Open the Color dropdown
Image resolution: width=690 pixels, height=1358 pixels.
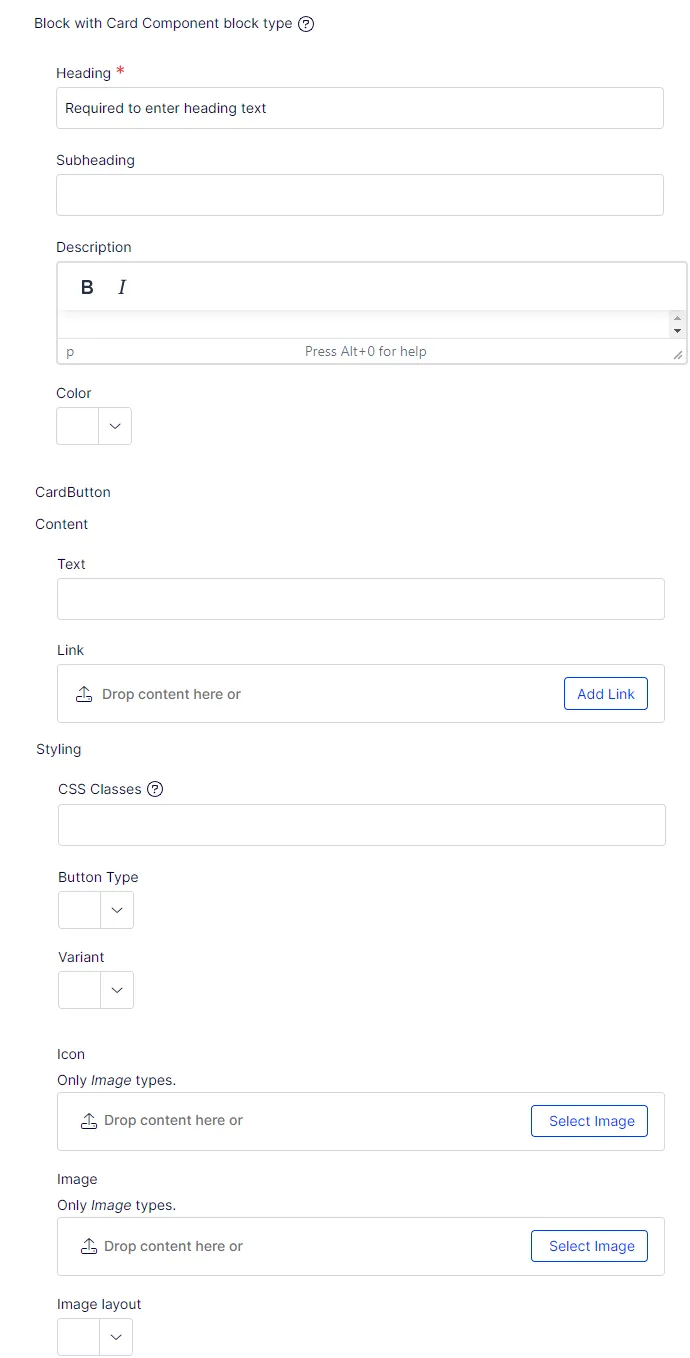coord(94,425)
